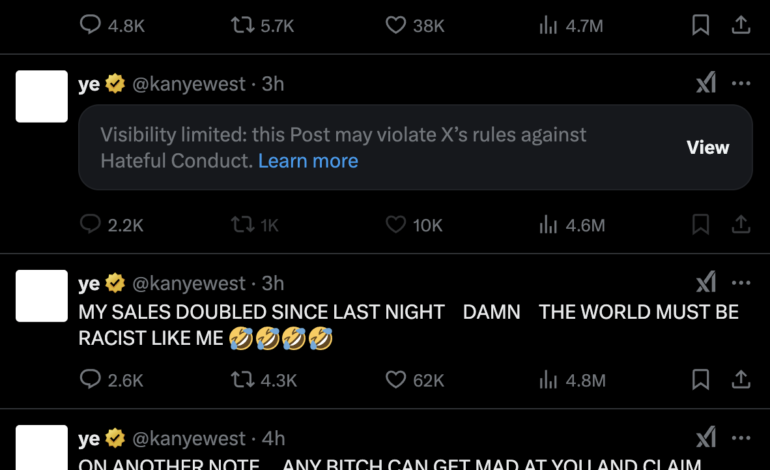Like the 'MY SALES DOUBLED' post
Viewport: 770px width, 470px height.
(x=396, y=380)
